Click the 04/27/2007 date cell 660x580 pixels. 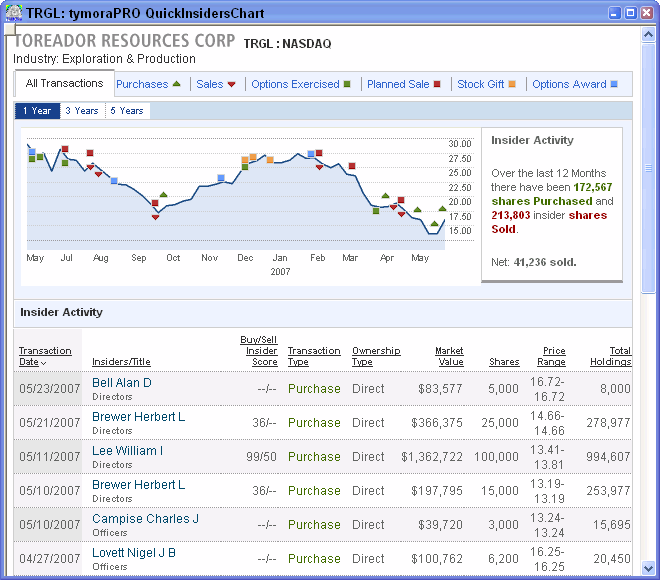pyautogui.click(x=50, y=559)
